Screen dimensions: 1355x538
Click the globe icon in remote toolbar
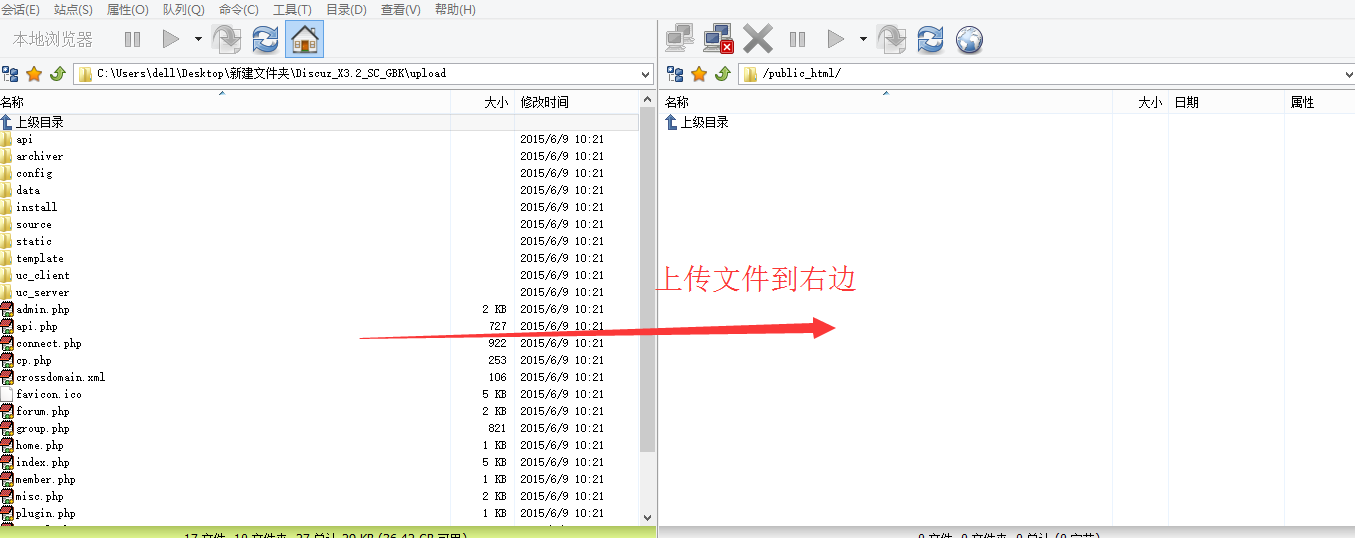pos(969,39)
